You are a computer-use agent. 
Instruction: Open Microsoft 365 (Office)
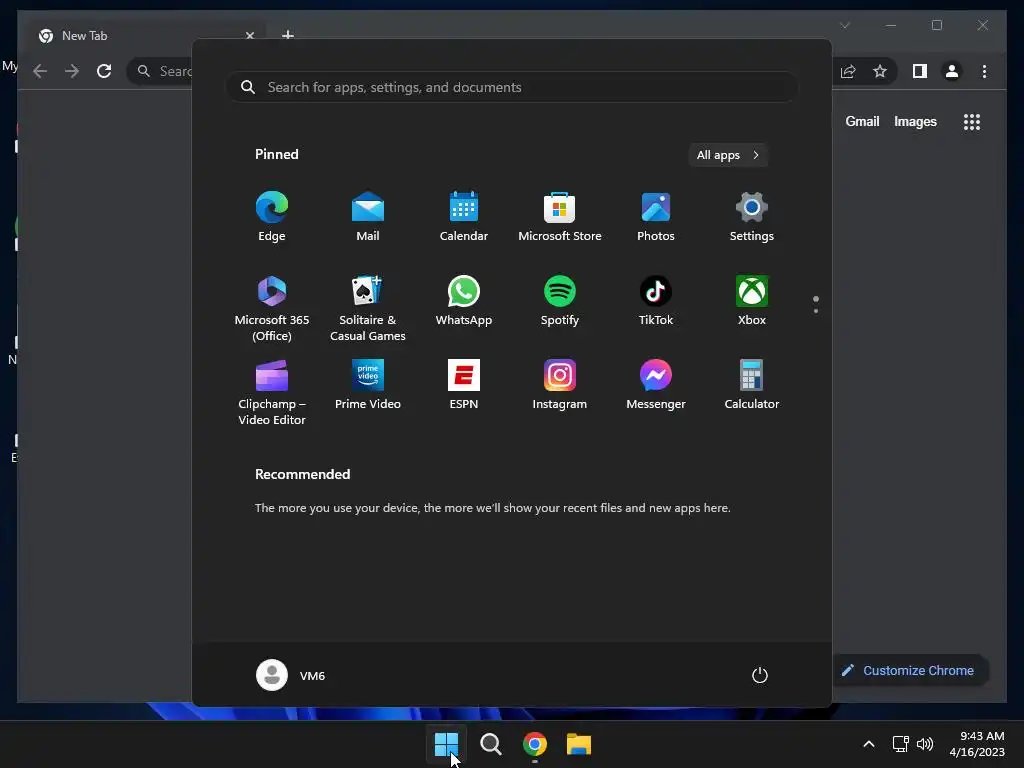272,308
